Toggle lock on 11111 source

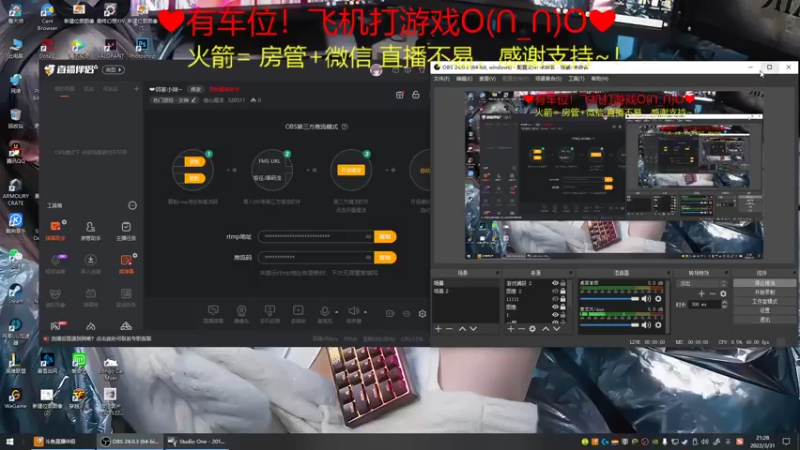(563, 299)
